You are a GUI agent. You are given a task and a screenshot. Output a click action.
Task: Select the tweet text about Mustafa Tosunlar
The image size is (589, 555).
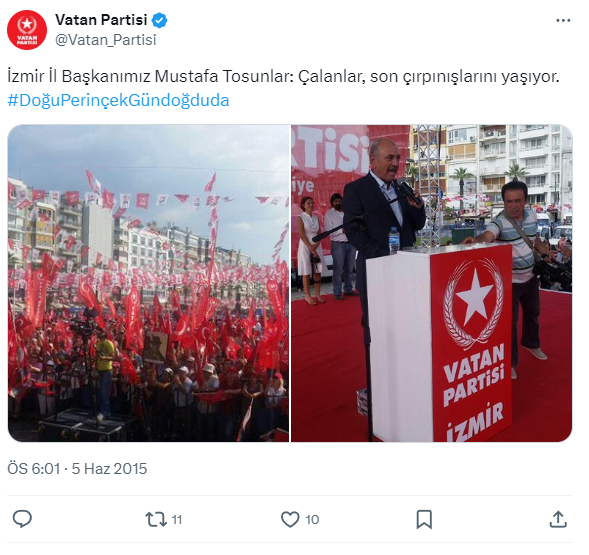click(x=283, y=76)
